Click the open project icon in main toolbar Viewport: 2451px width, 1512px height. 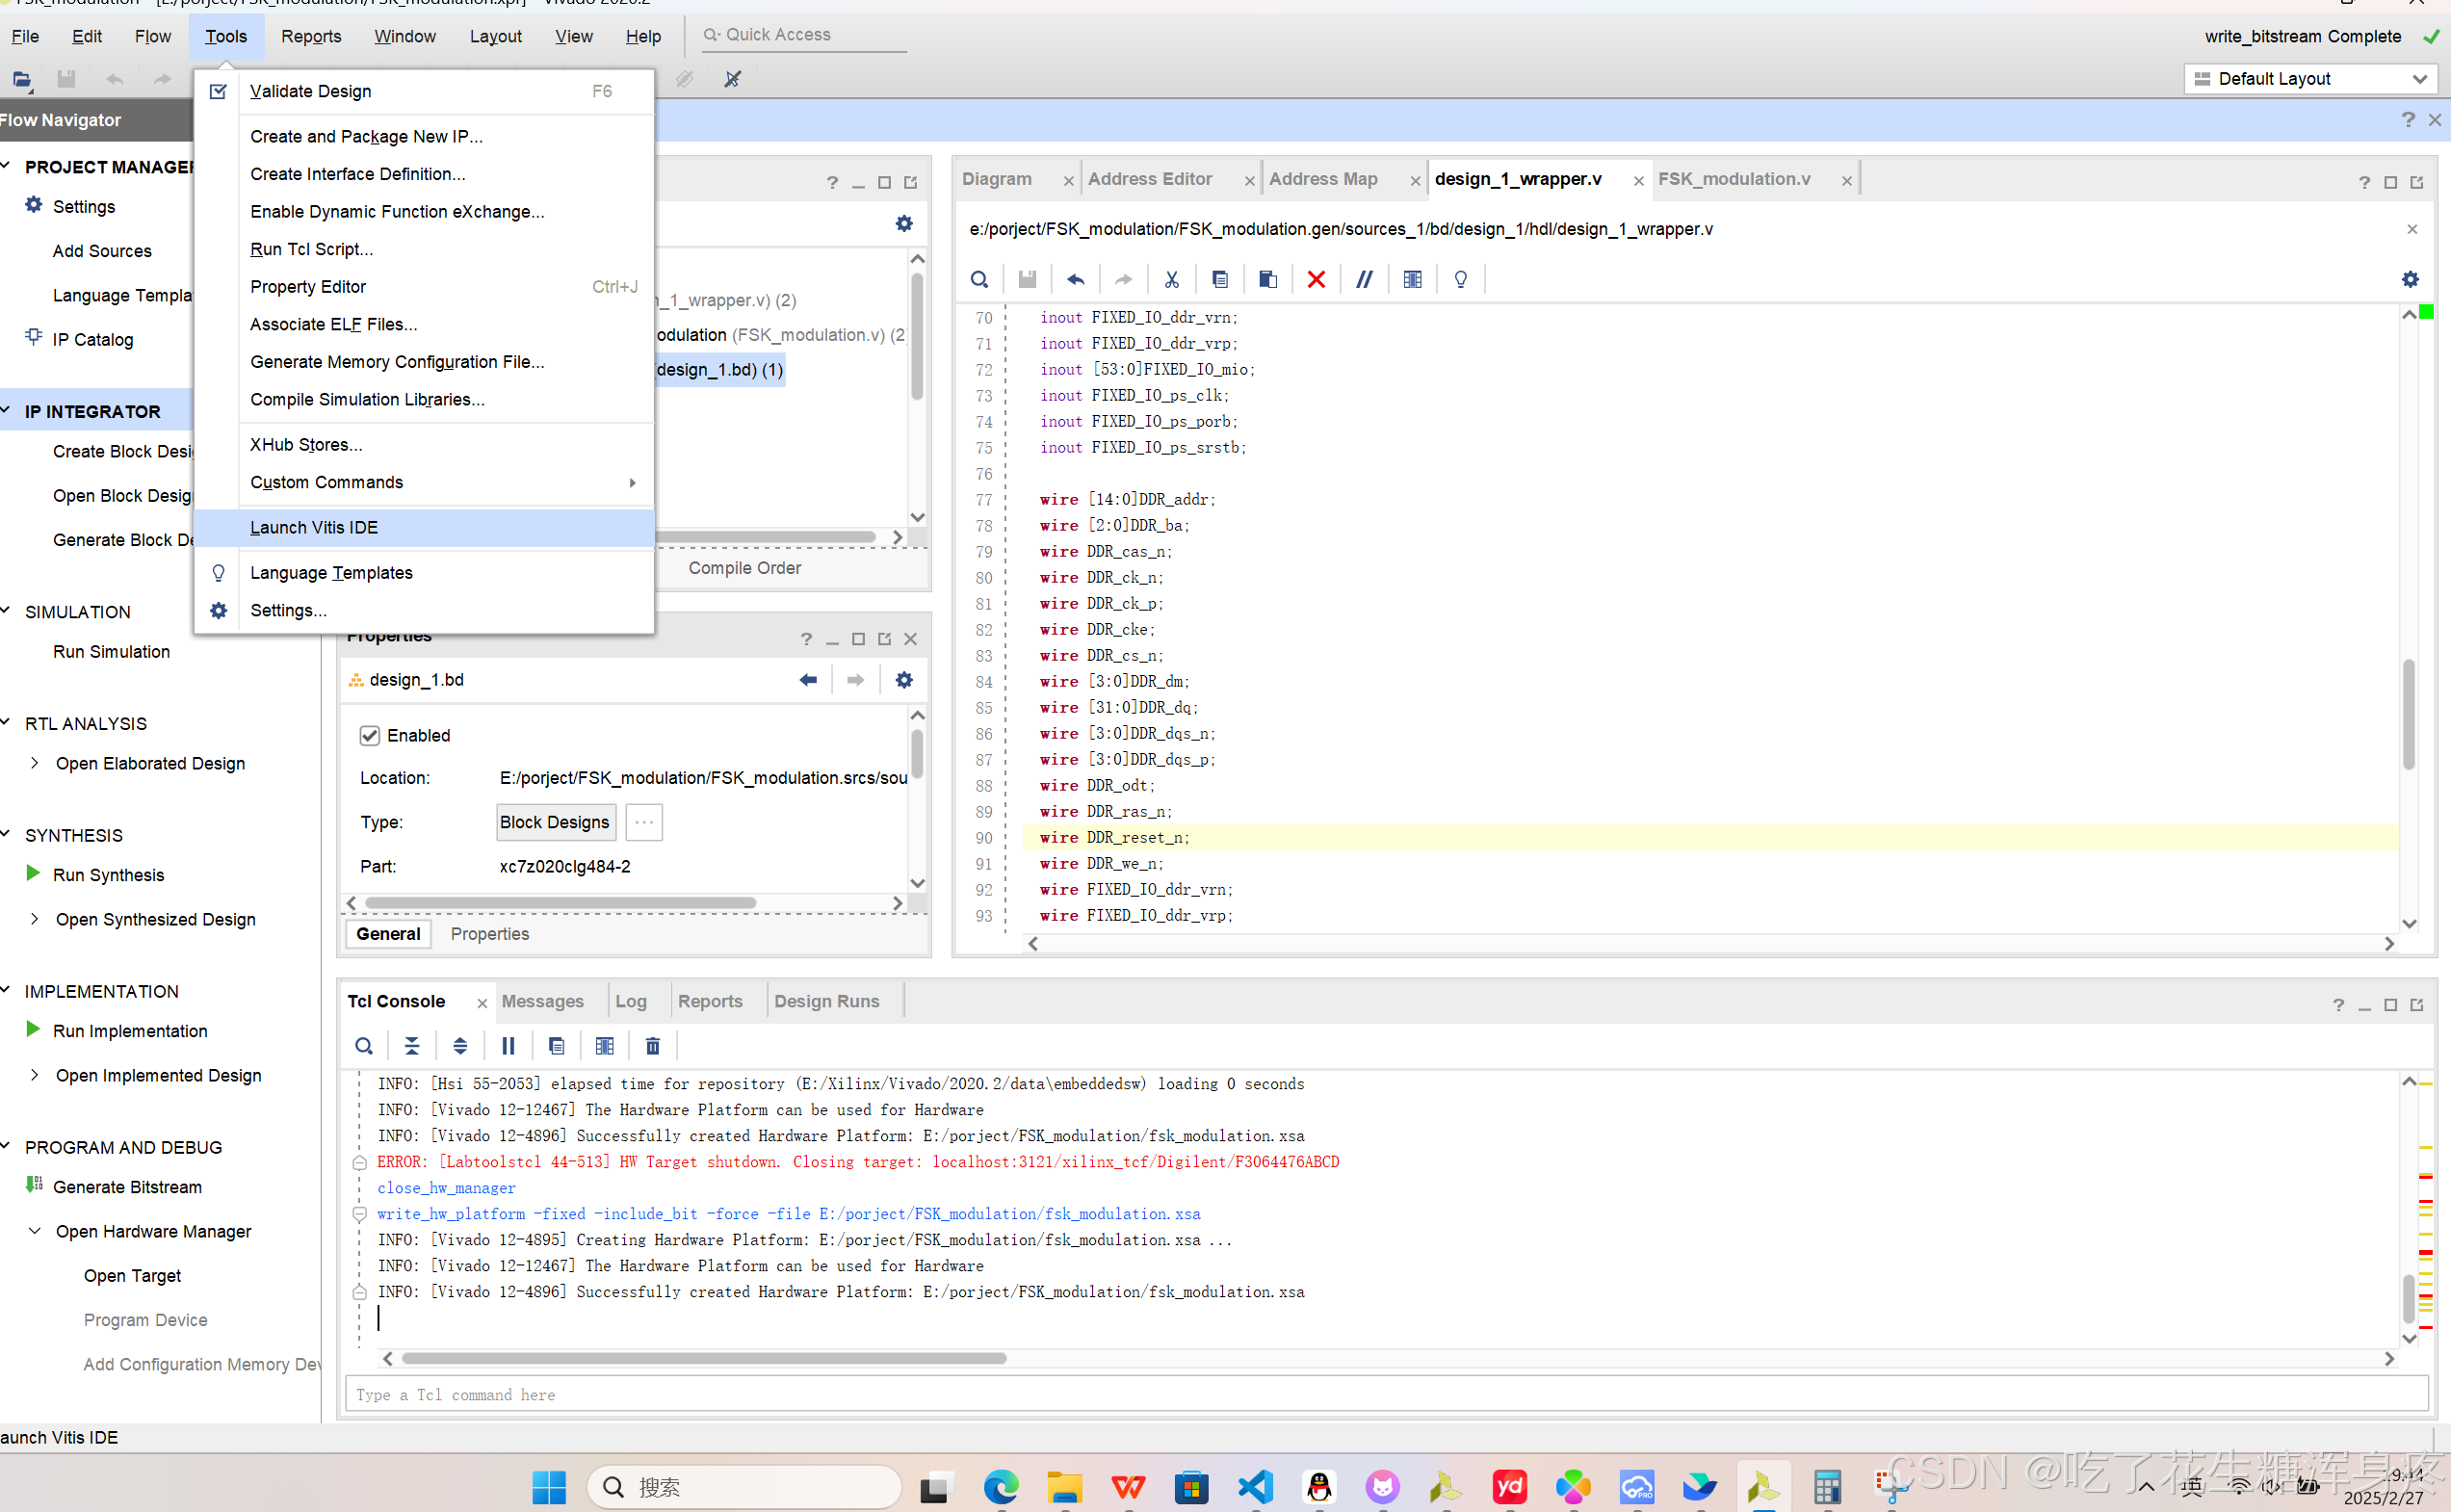(x=22, y=79)
